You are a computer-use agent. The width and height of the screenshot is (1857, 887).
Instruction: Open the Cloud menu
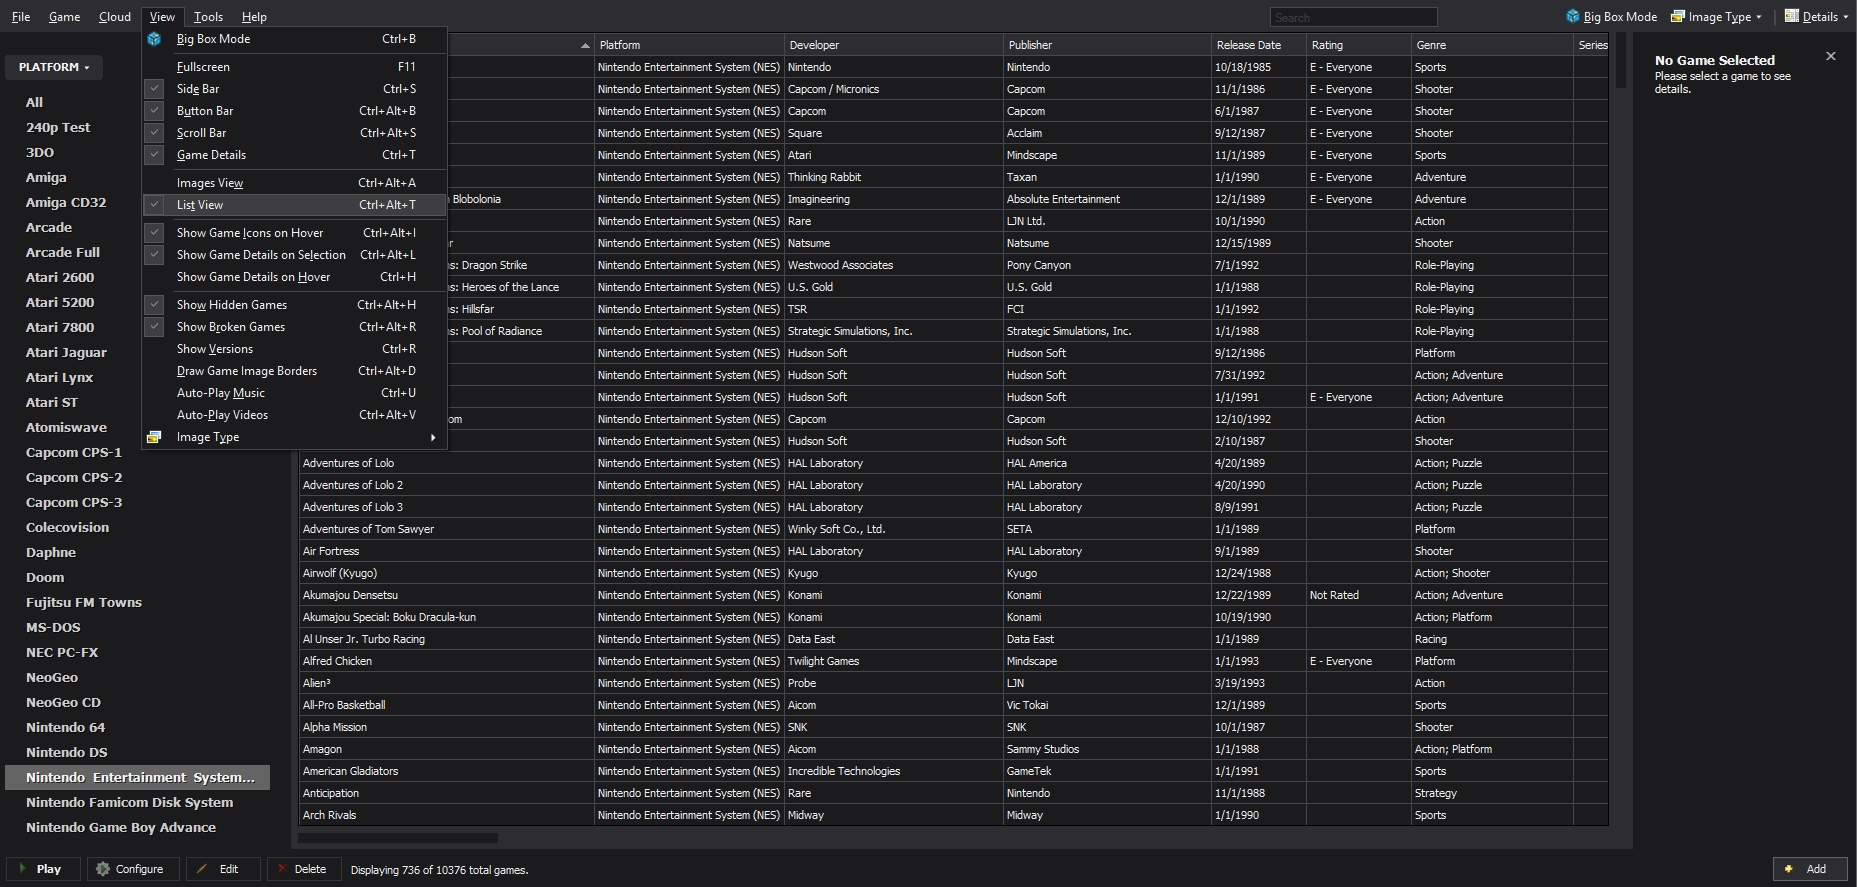(x=115, y=17)
